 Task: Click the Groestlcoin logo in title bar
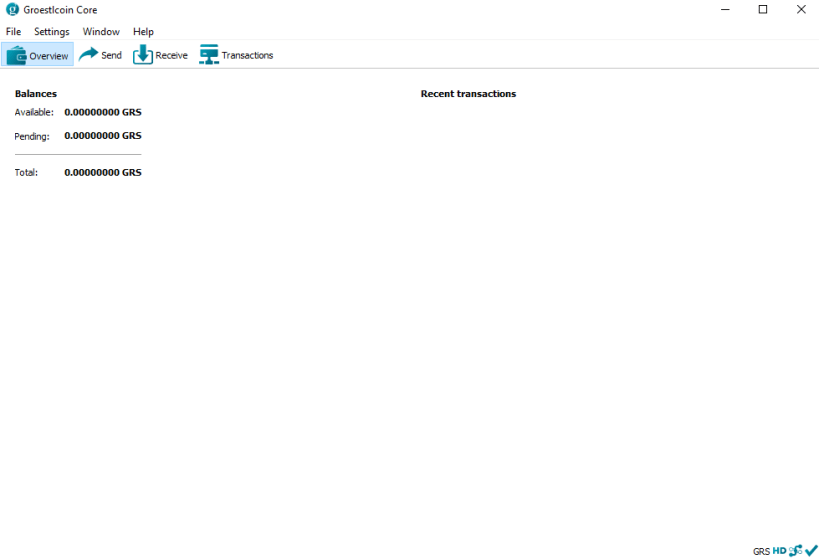pos(12,9)
